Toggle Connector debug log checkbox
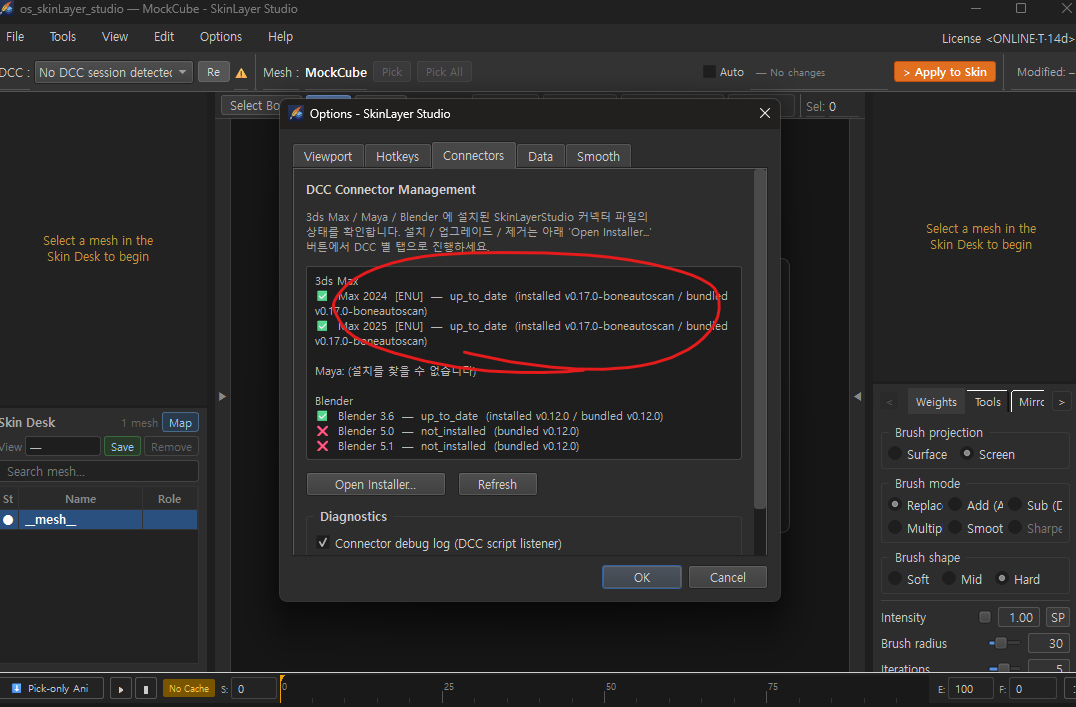The height and width of the screenshot is (707, 1076). (323, 542)
